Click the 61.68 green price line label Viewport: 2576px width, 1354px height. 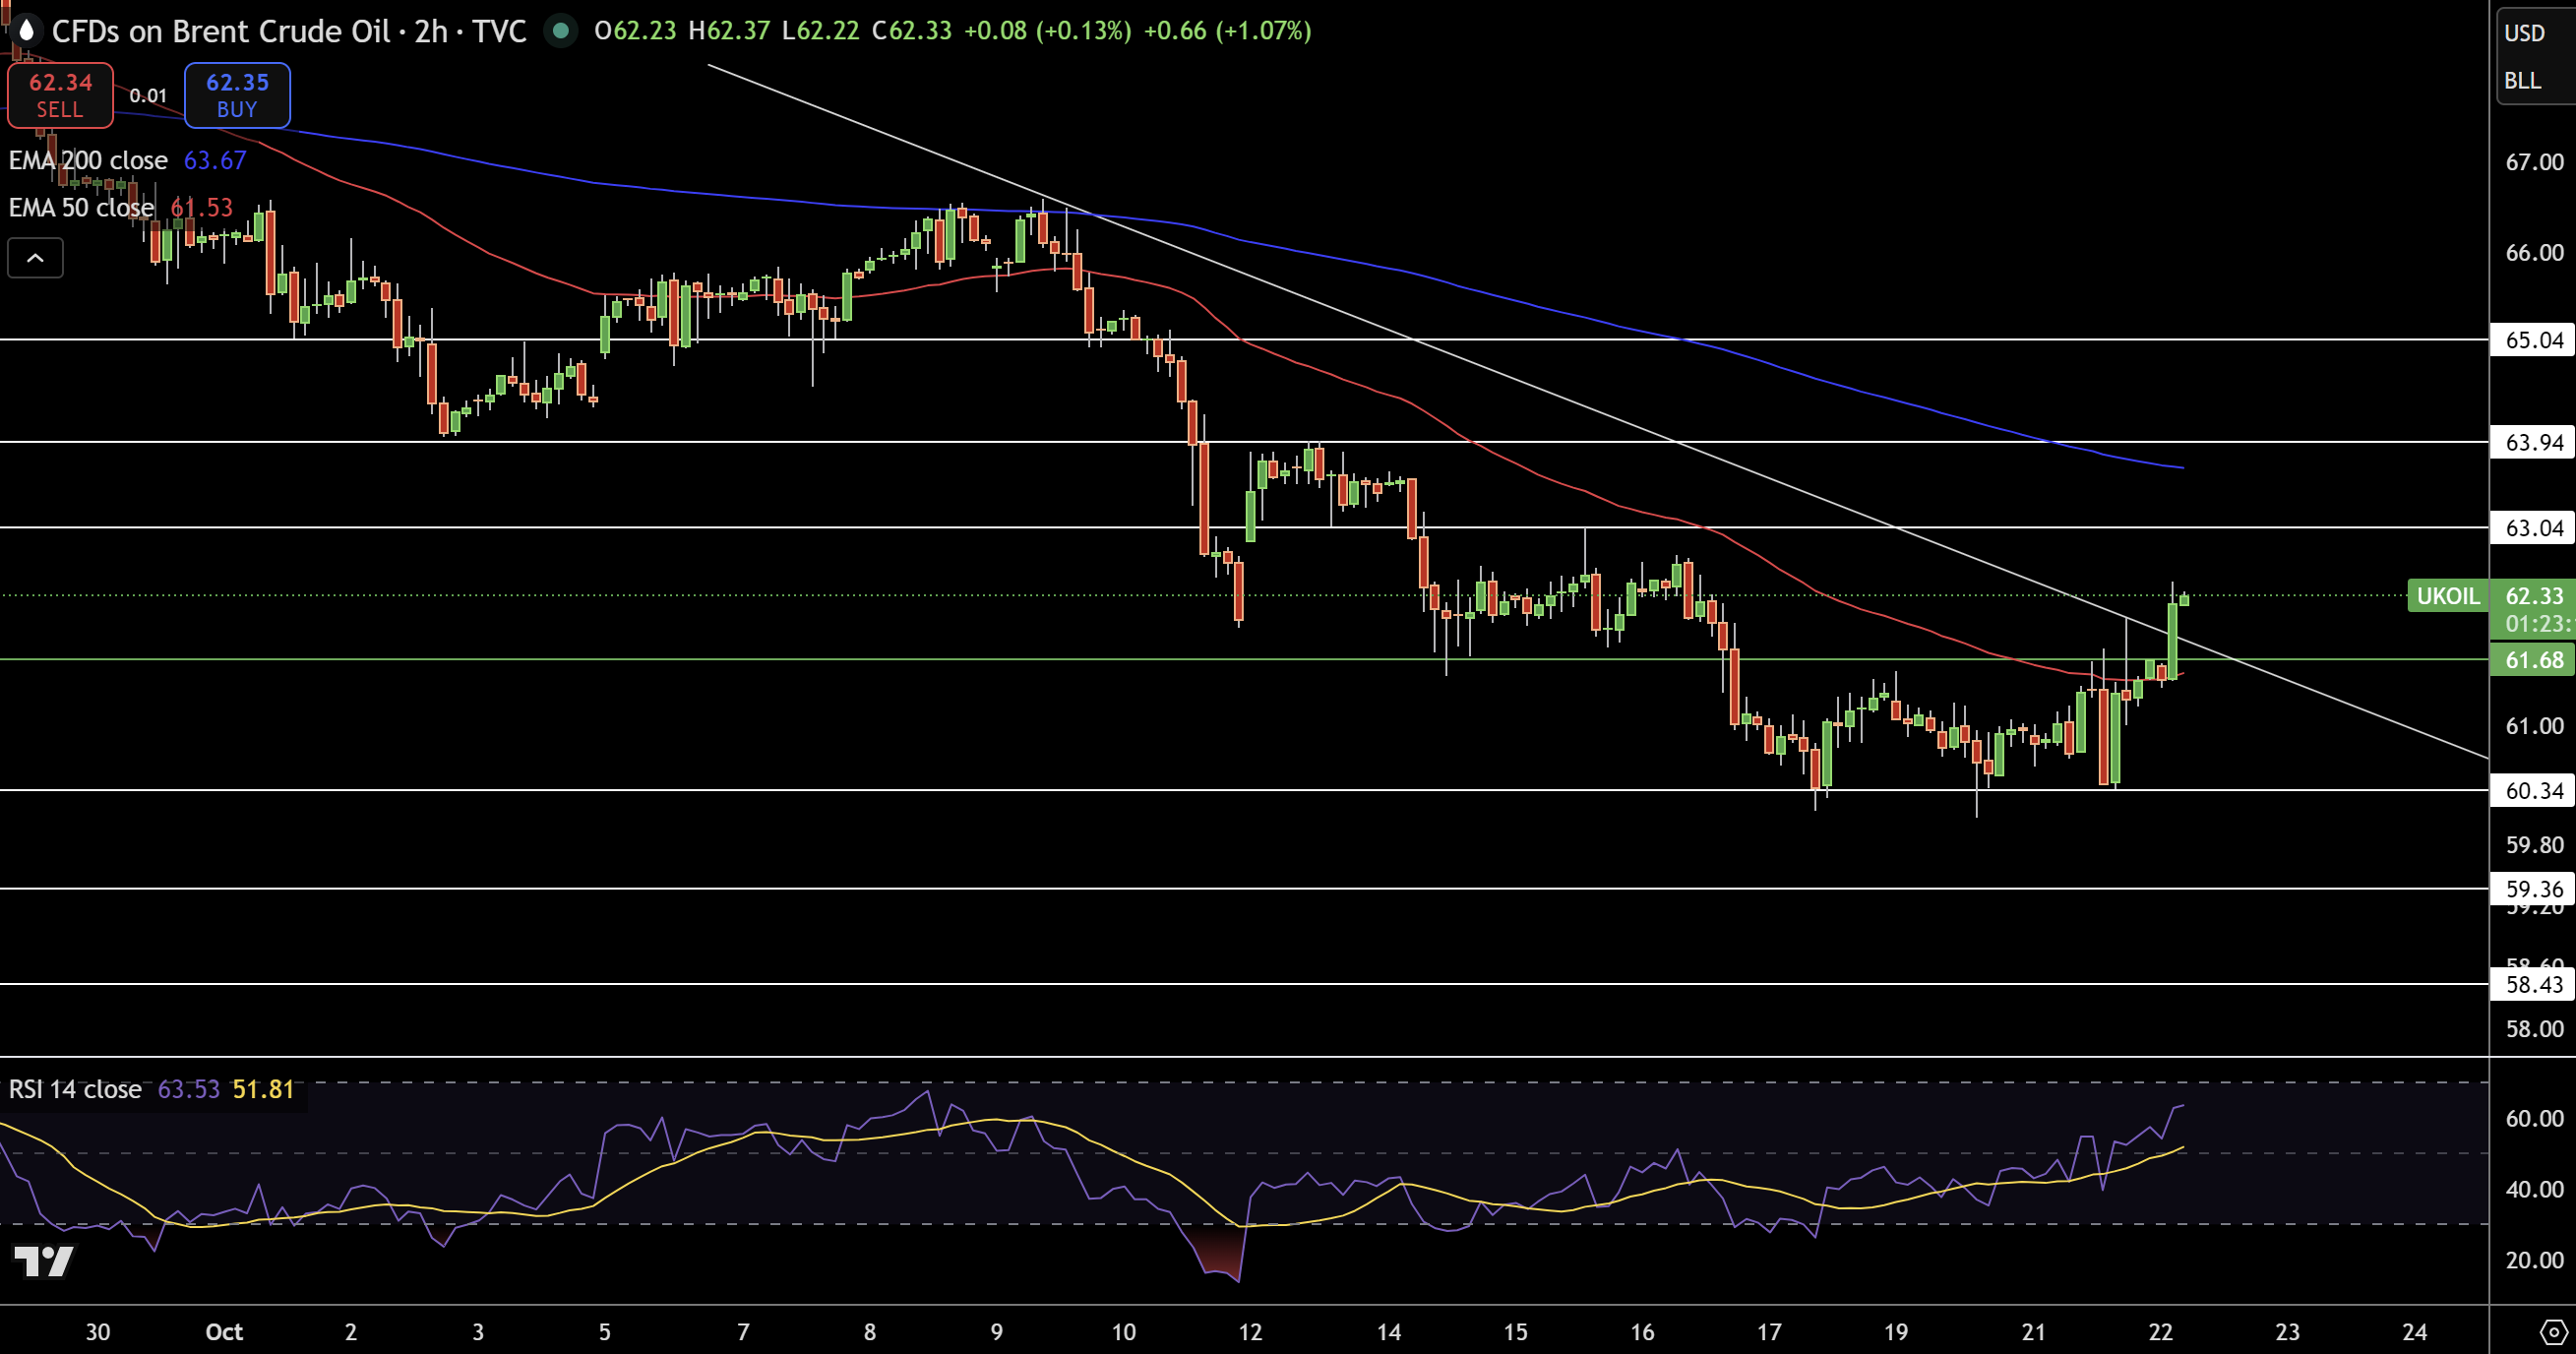pyautogui.click(x=2533, y=660)
